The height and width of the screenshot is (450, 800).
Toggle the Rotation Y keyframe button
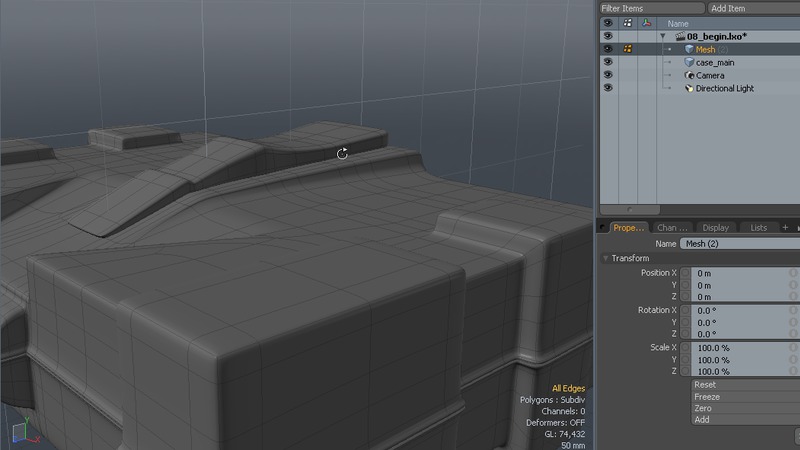pyautogui.click(x=686, y=322)
